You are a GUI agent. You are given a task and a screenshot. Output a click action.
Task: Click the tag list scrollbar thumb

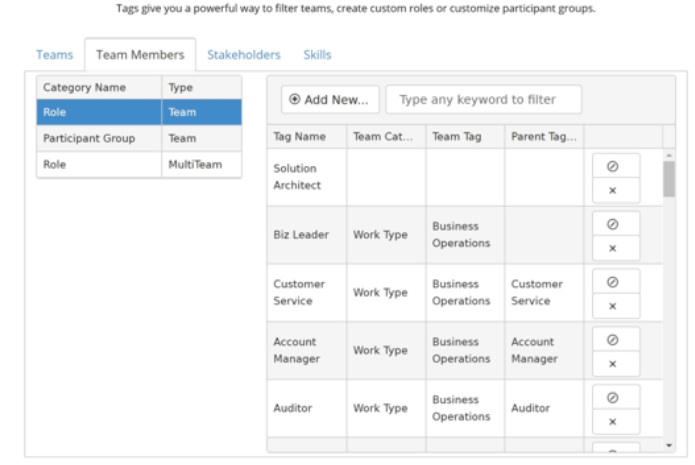669,179
